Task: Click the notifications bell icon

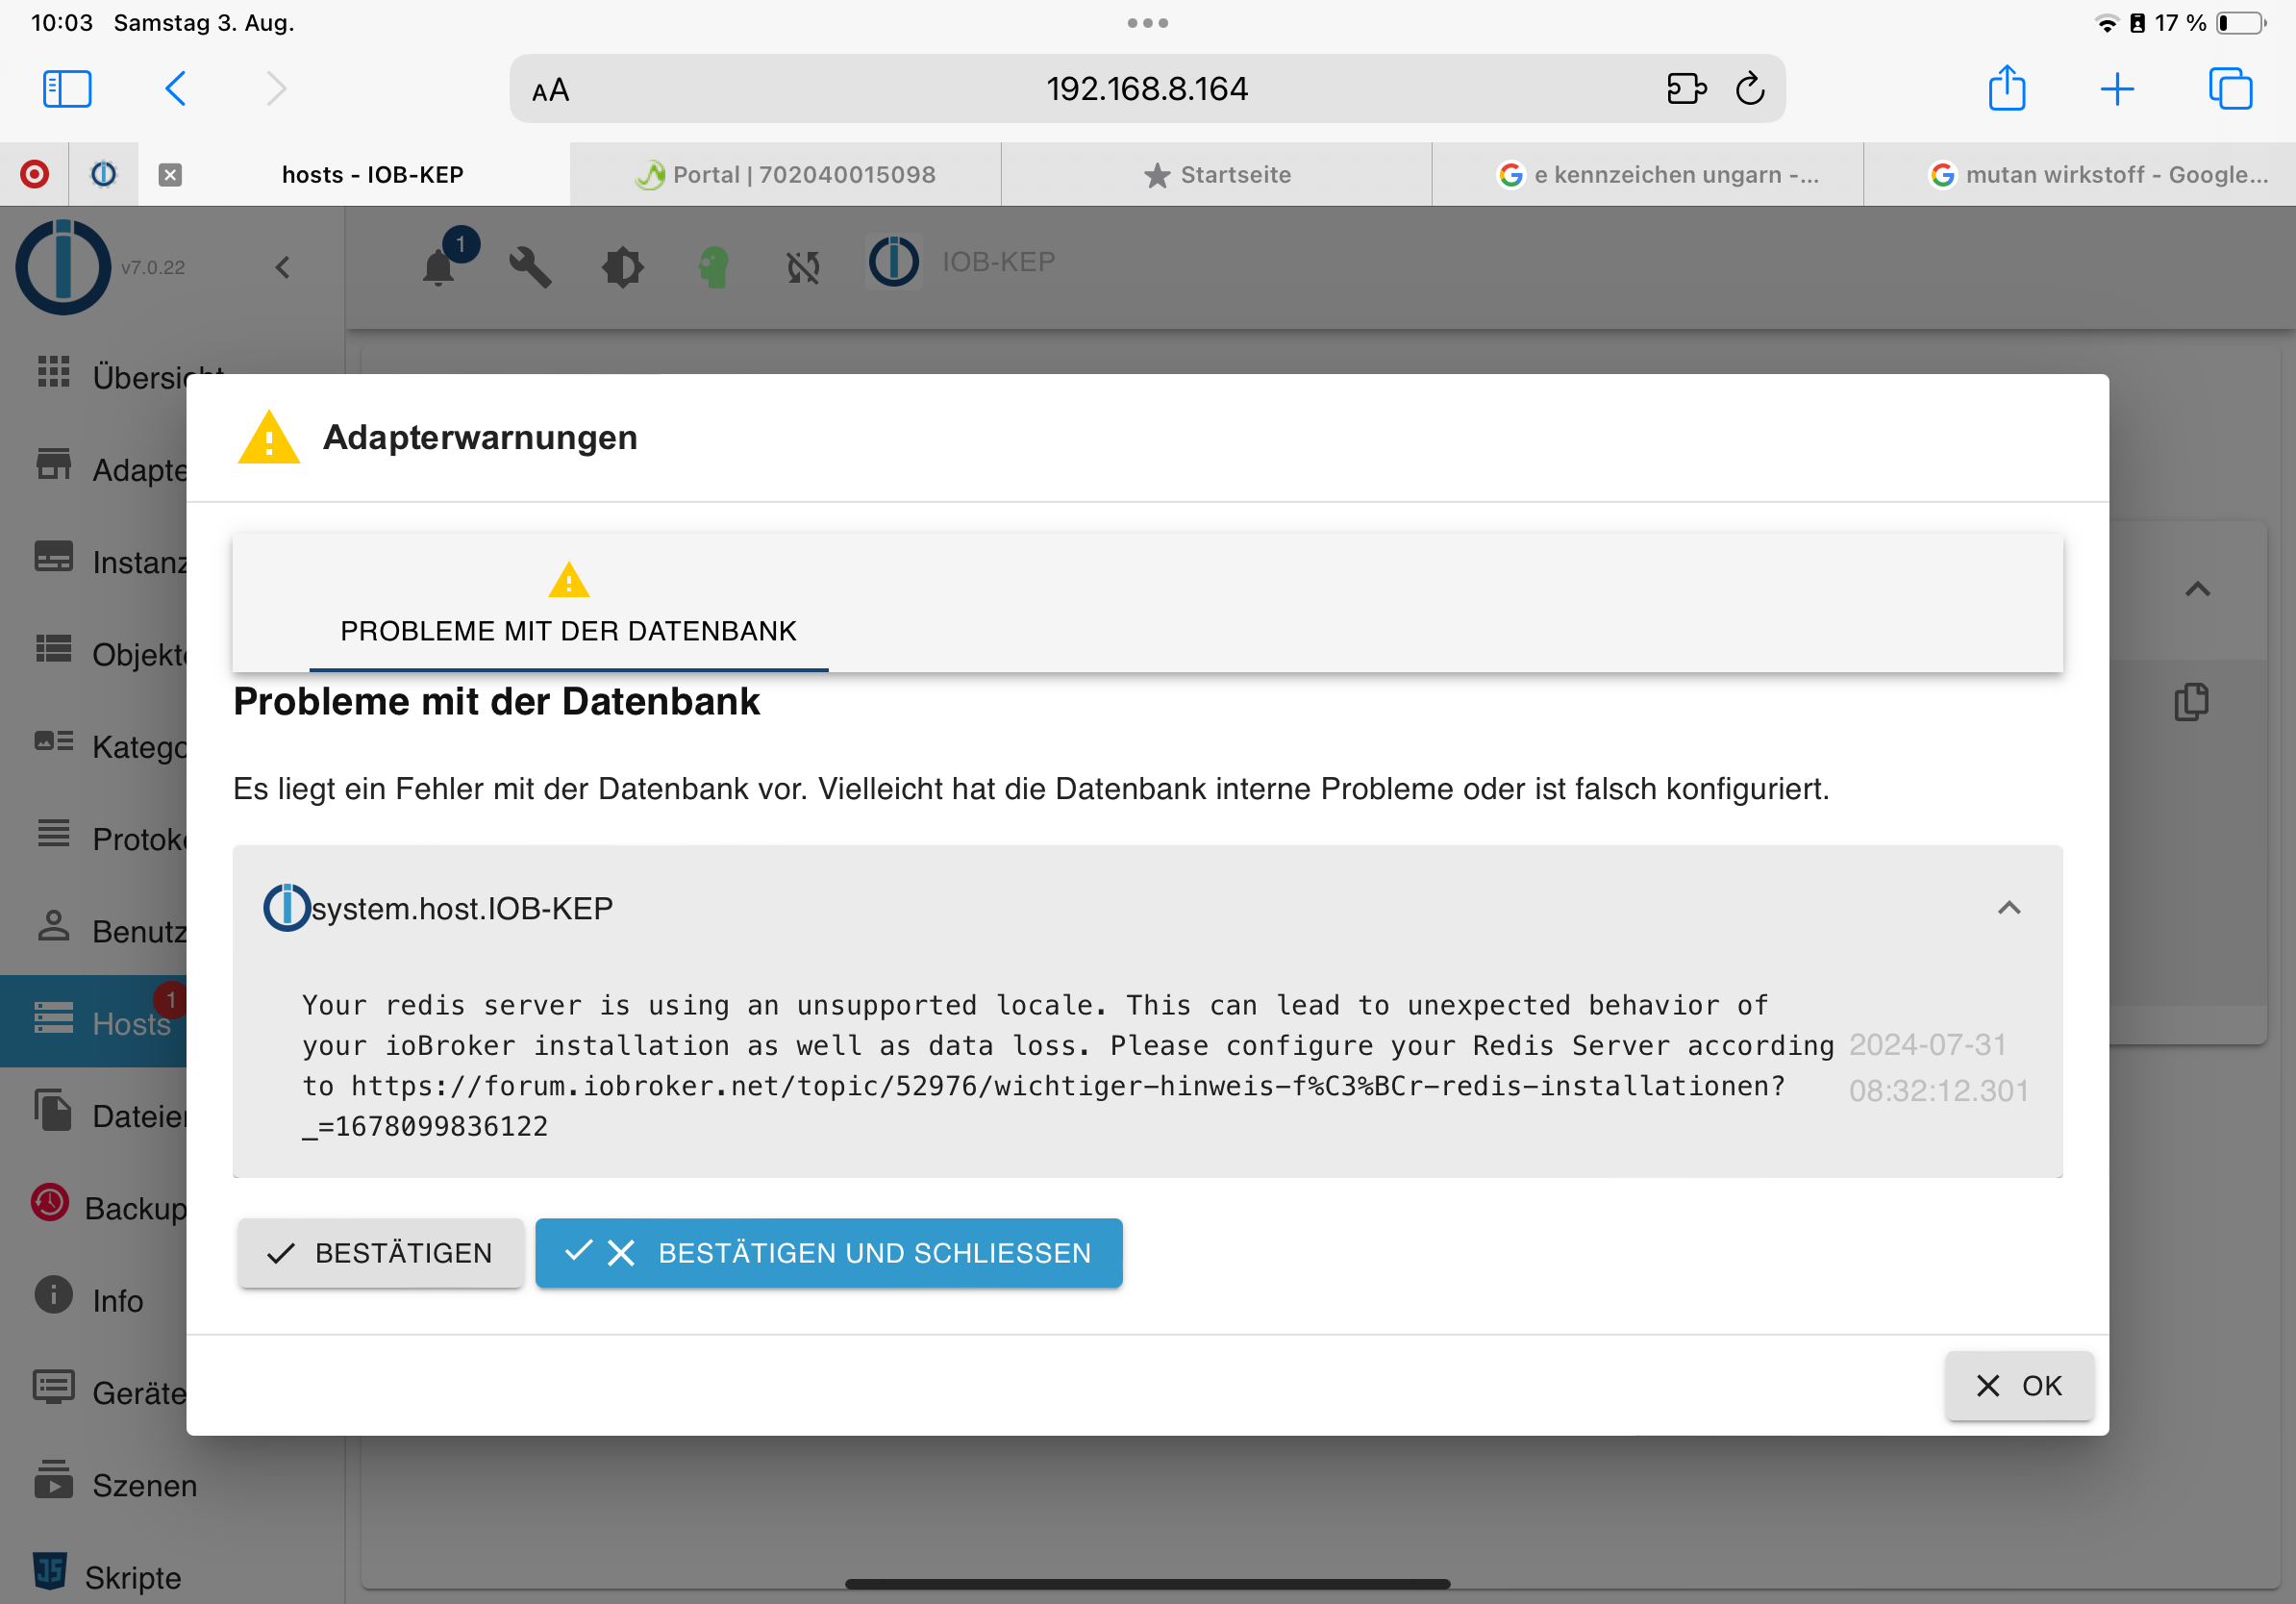Action: (x=438, y=267)
